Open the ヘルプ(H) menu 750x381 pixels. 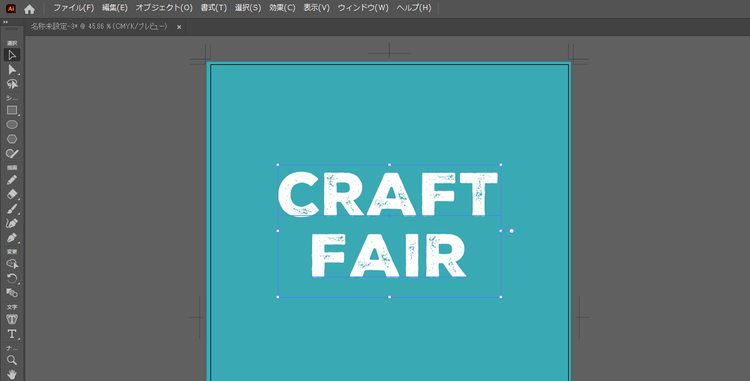click(414, 8)
